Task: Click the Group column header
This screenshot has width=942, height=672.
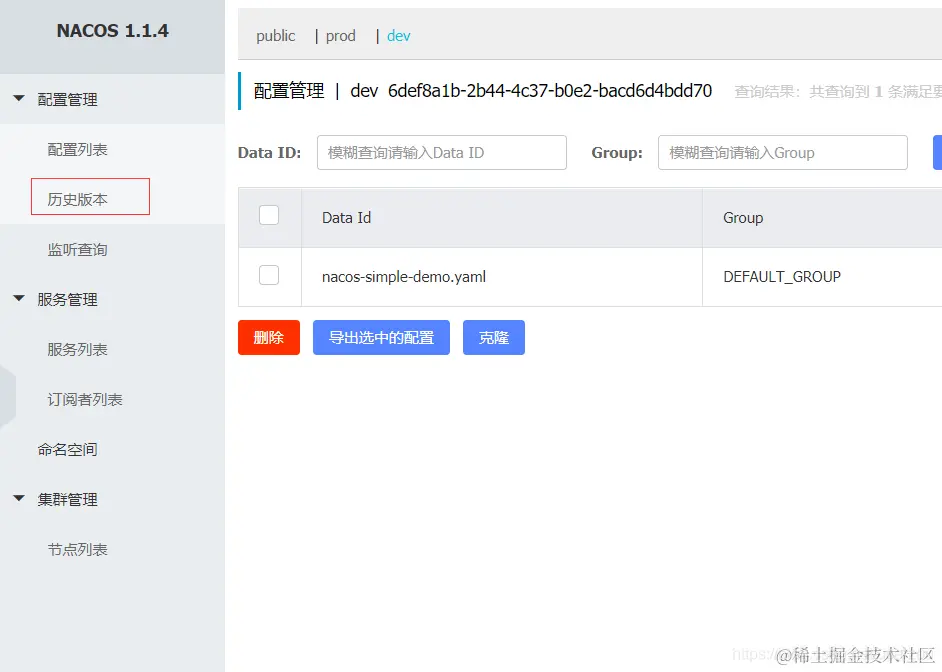Action: (x=743, y=218)
